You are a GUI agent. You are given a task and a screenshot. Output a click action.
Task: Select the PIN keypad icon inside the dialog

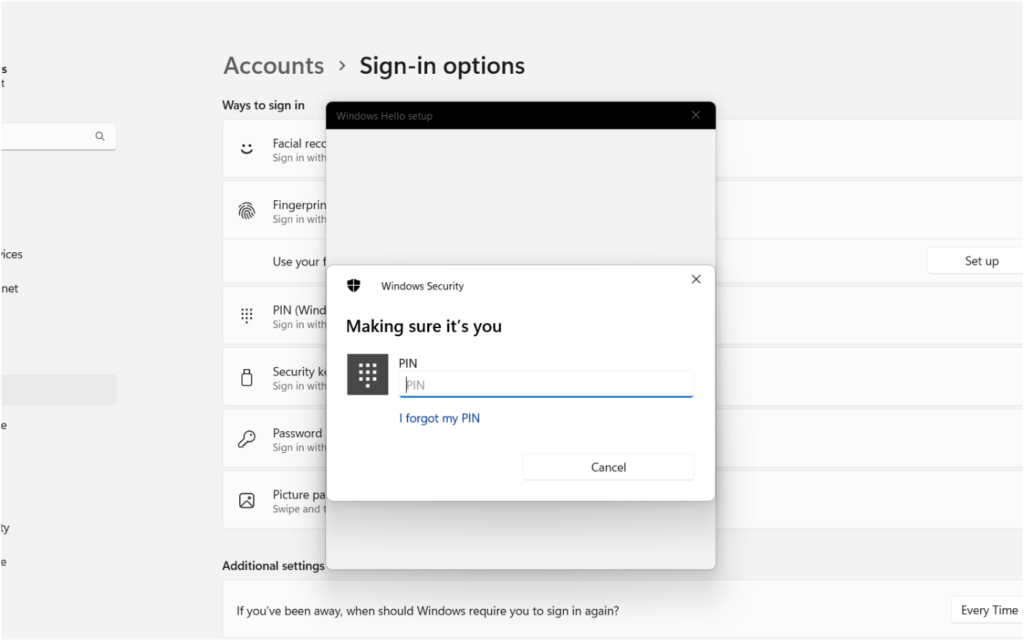(x=368, y=375)
